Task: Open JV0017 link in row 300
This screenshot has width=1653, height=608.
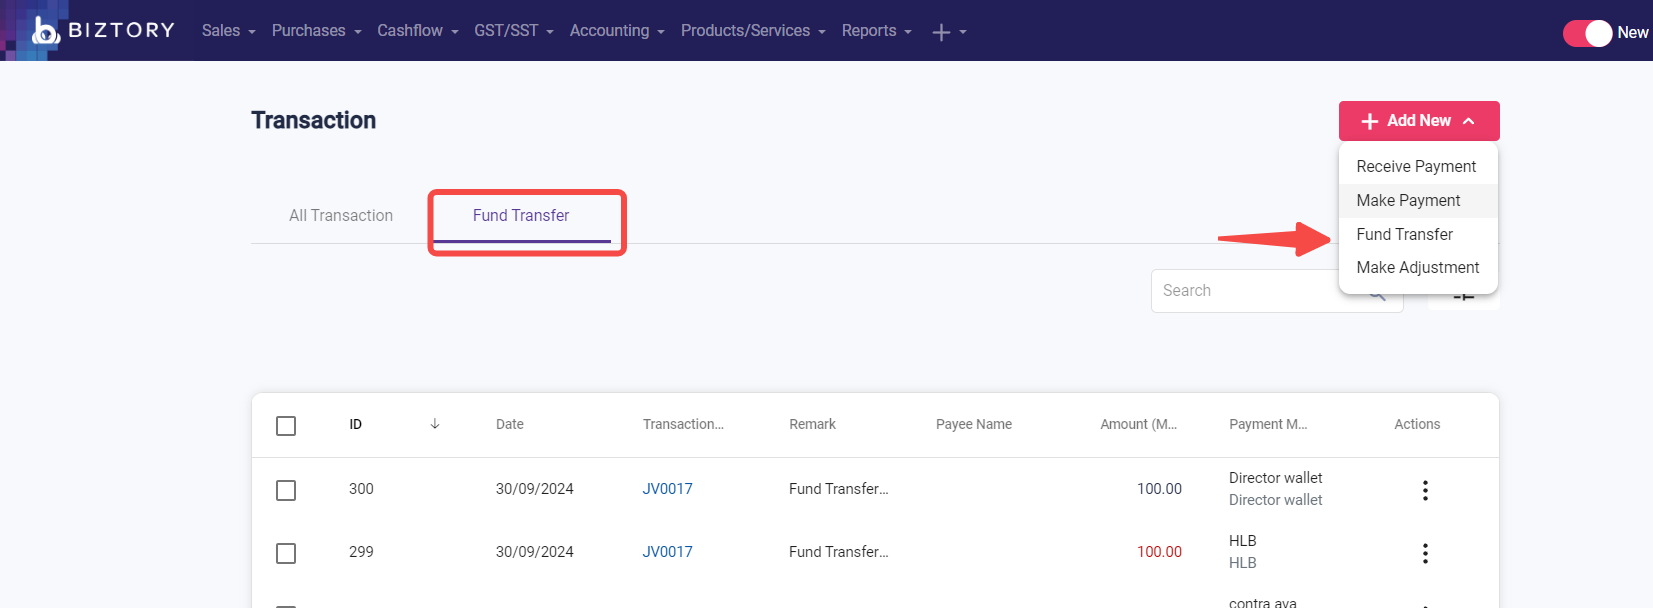Action: [667, 489]
